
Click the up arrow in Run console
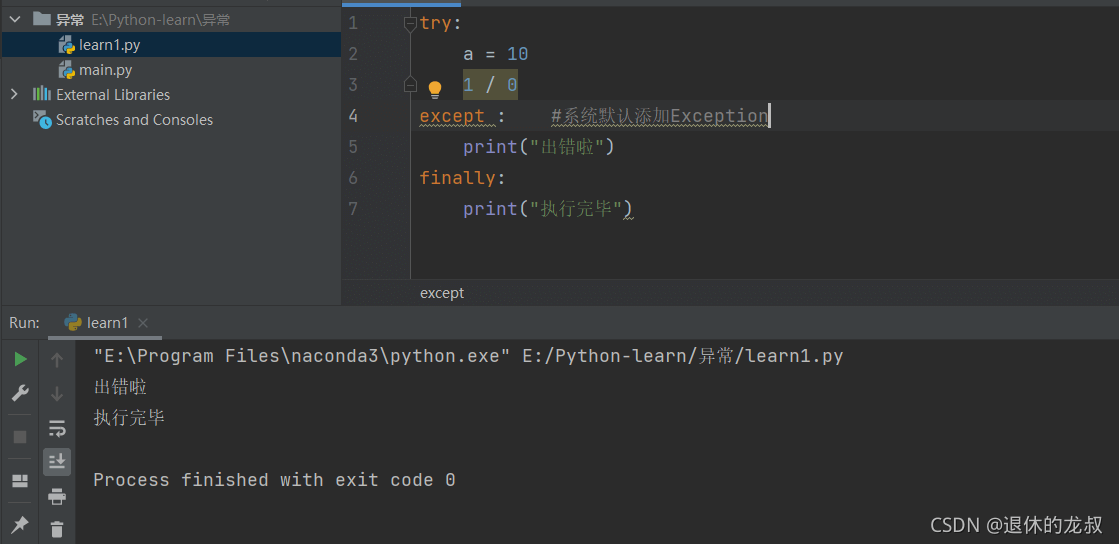(x=57, y=360)
